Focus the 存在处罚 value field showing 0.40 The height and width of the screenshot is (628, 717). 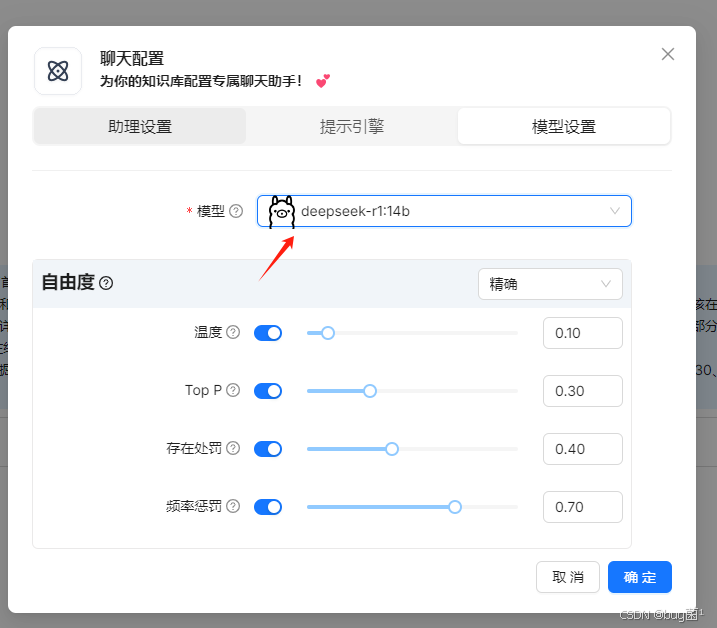pyautogui.click(x=583, y=449)
